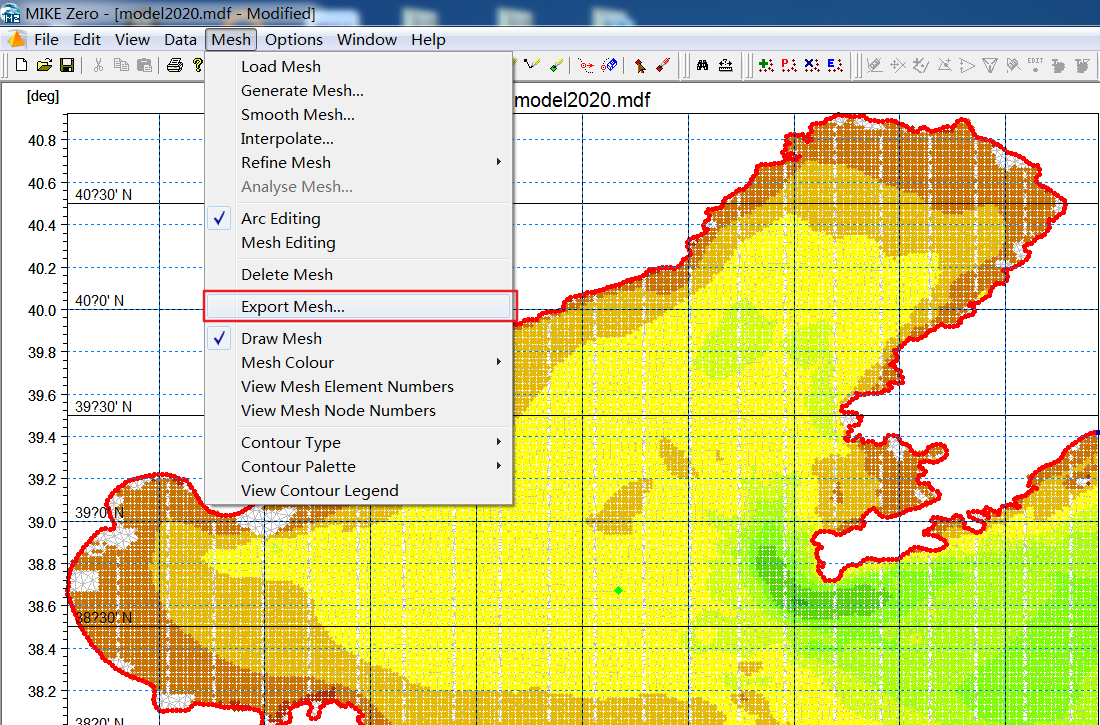Click the Open folder icon

(x=44, y=66)
